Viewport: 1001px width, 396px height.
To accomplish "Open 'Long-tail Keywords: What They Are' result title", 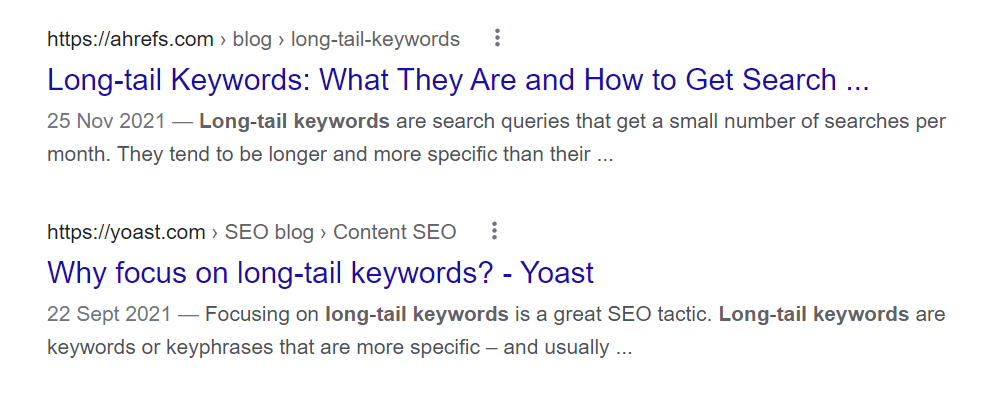I will pyautogui.click(x=458, y=80).
